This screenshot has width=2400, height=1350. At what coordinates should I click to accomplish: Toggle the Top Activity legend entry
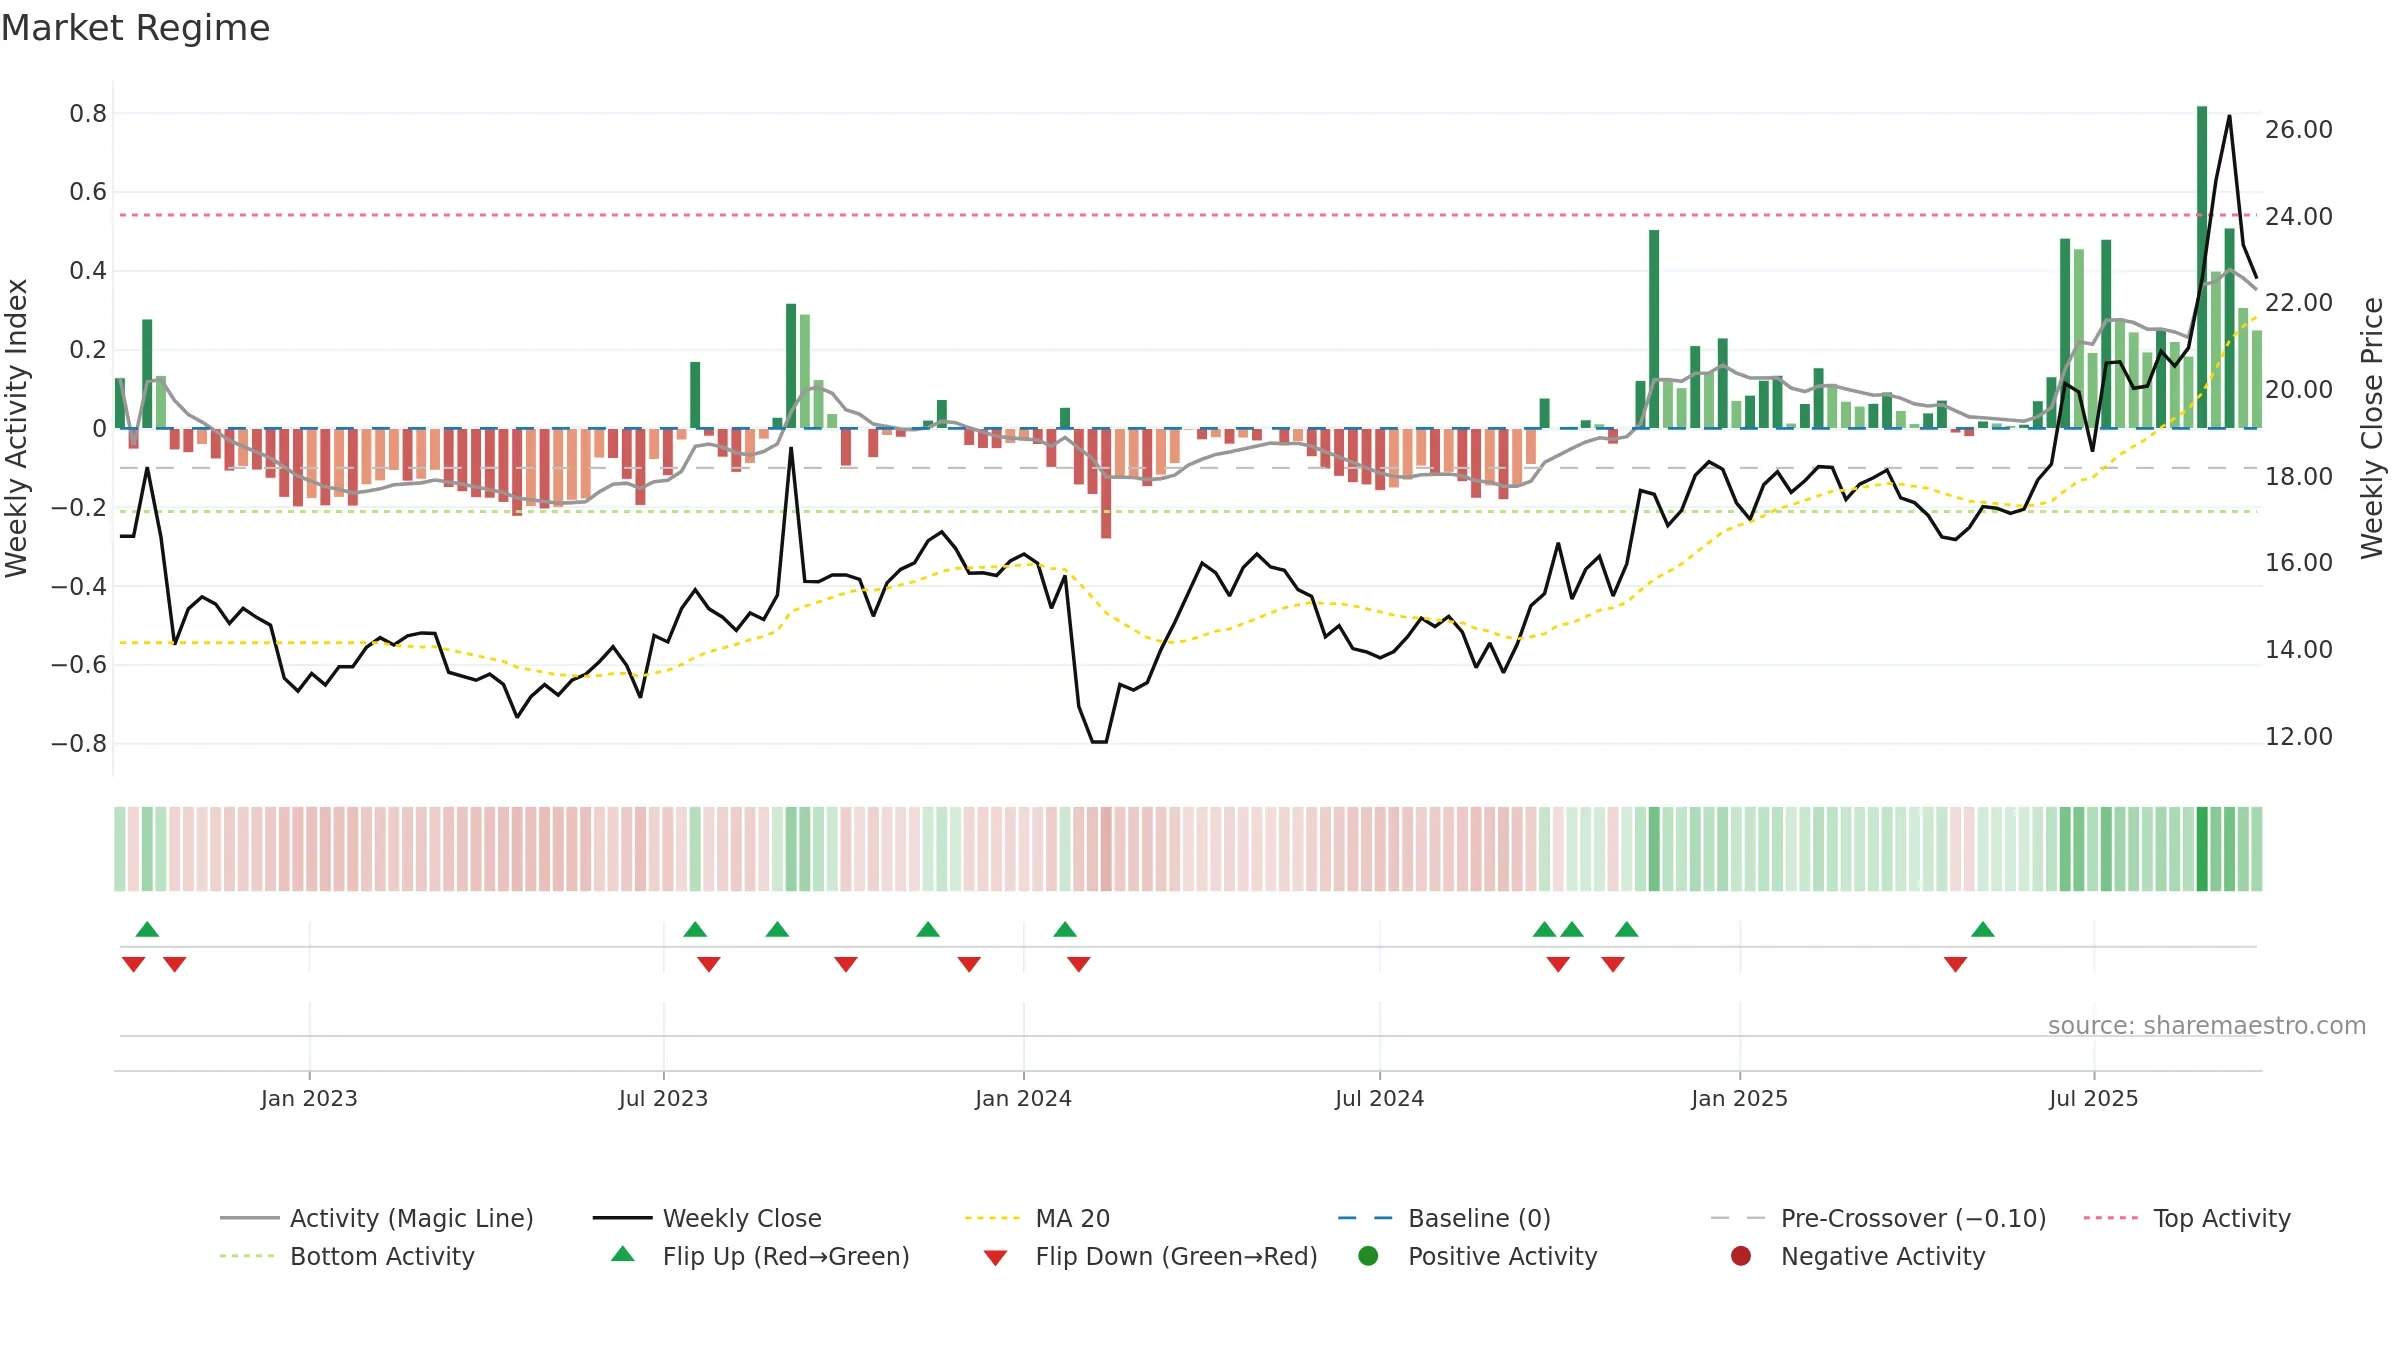[2187, 1218]
